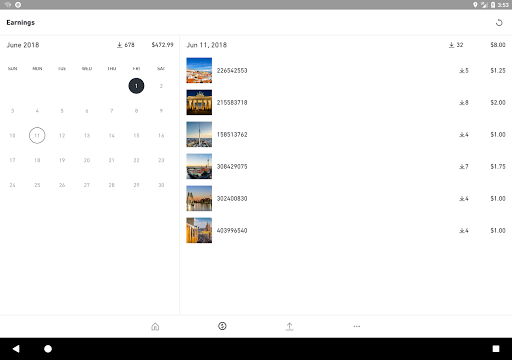
Task: Tap the refresh icon in Earnings header
Action: point(499,23)
